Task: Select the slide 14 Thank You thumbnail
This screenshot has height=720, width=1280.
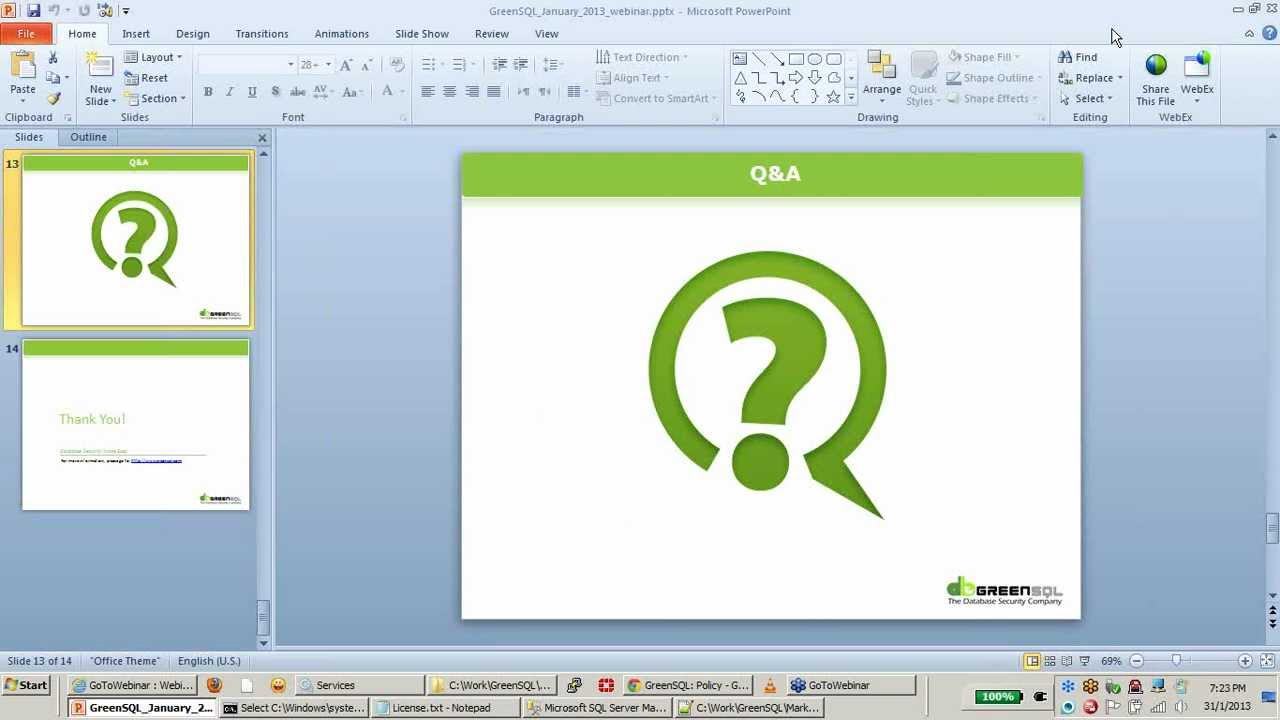Action: (x=136, y=425)
